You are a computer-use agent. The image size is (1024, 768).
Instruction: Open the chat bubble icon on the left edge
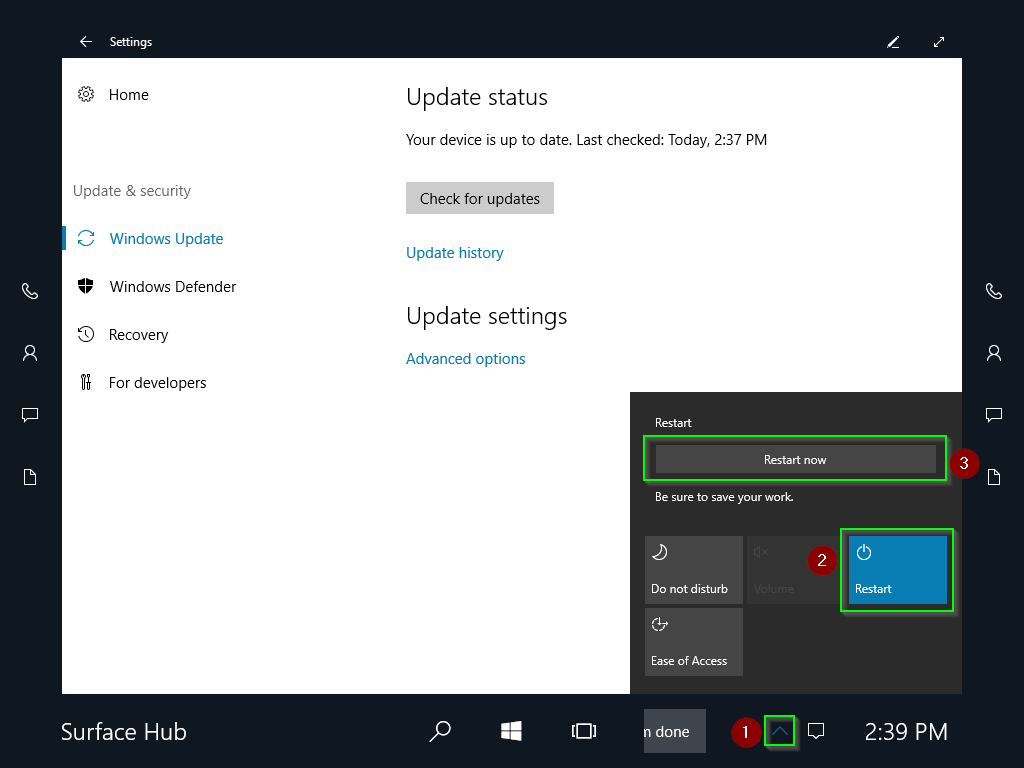[x=30, y=415]
